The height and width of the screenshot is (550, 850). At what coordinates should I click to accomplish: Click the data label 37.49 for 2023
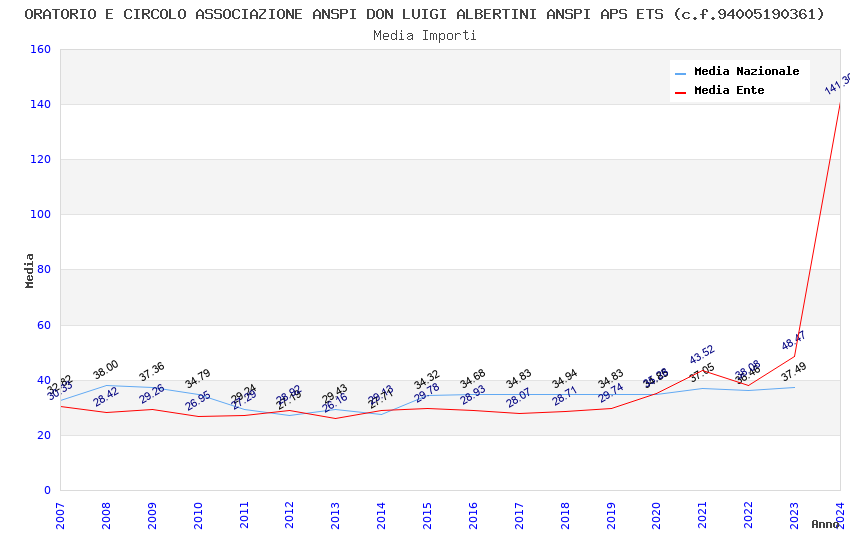click(x=794, y=372)
